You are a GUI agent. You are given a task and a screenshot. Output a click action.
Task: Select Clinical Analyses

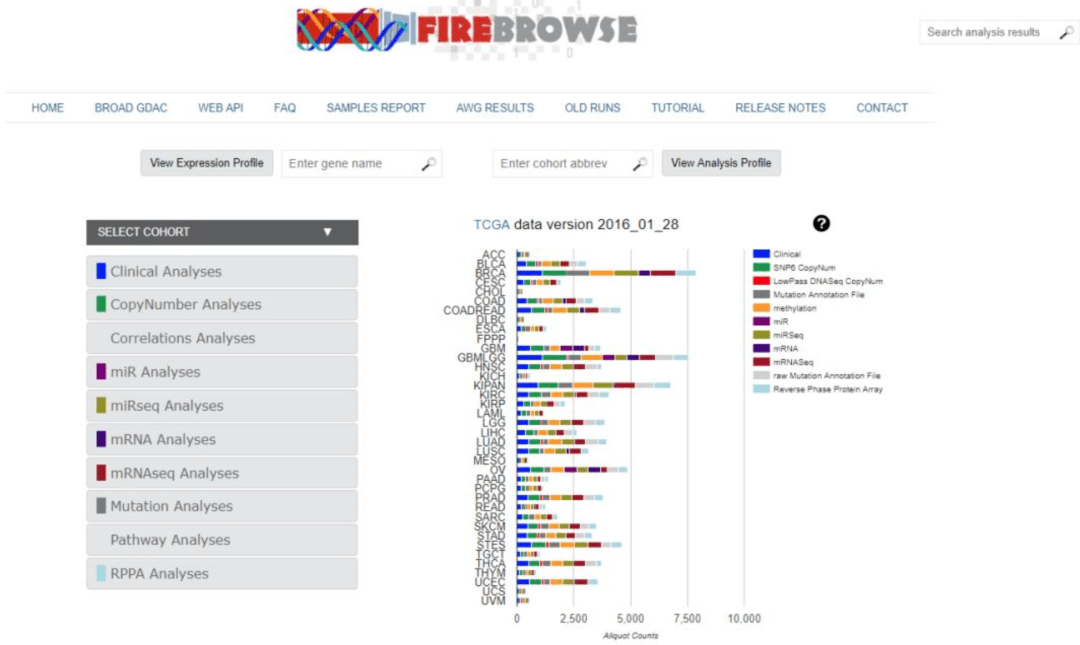(x=222, y=272)
